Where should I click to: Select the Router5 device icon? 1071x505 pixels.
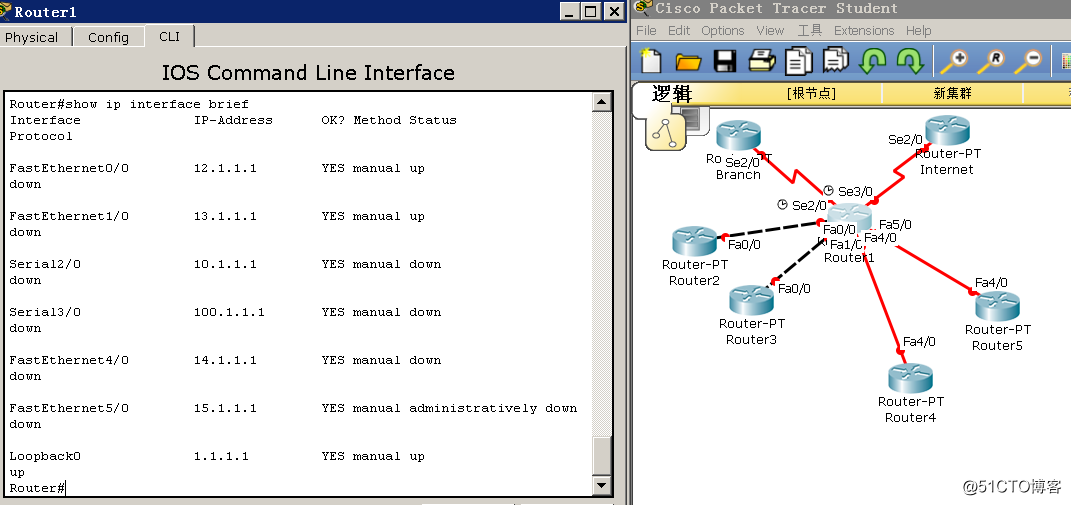tap(997, 306)
